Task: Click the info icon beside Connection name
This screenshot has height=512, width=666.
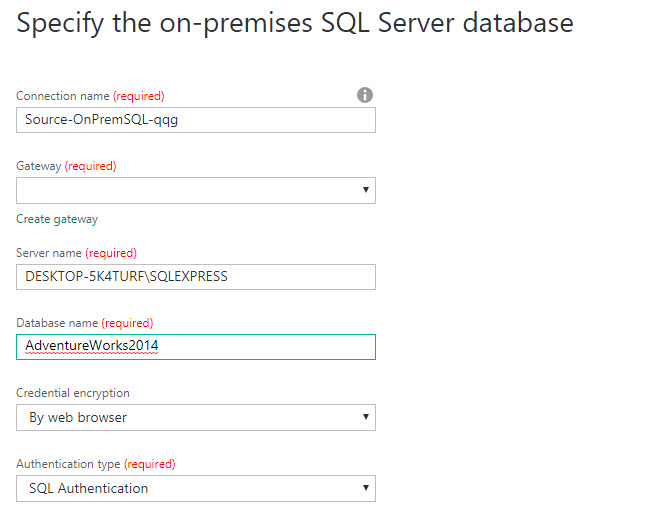Action: click(x=365, y=95)
